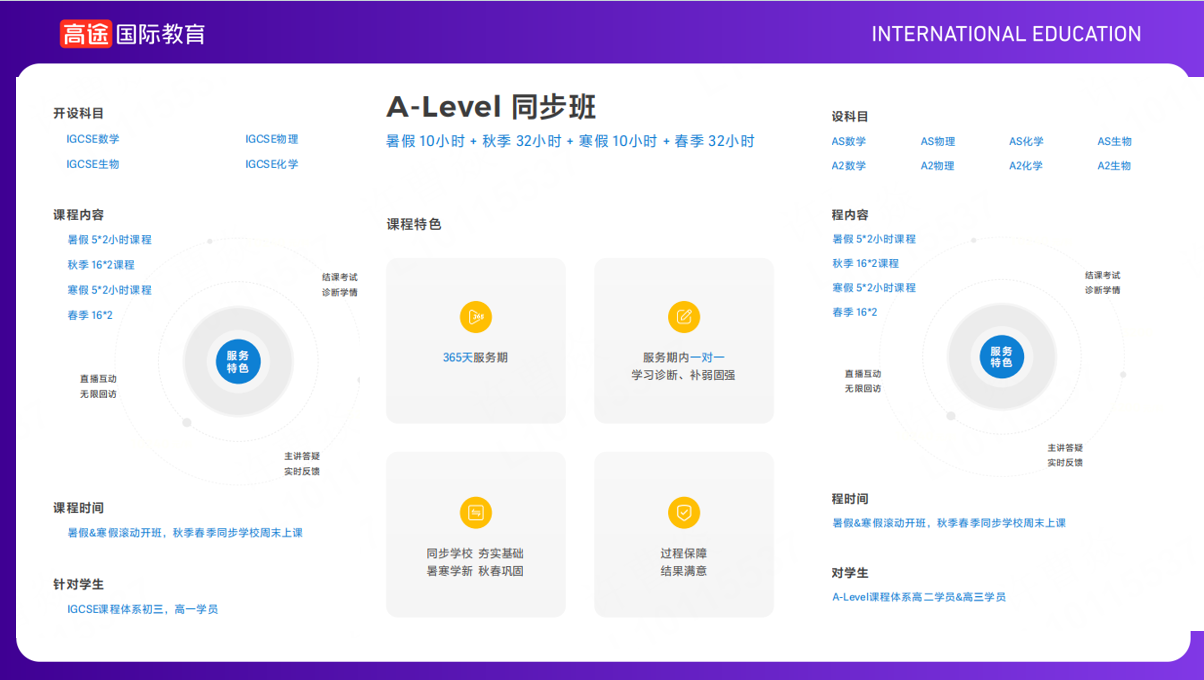Click the INTERNATIONAL EDUCATION header text
The image size is (1204, 680).
click(x=1006, y=34)
